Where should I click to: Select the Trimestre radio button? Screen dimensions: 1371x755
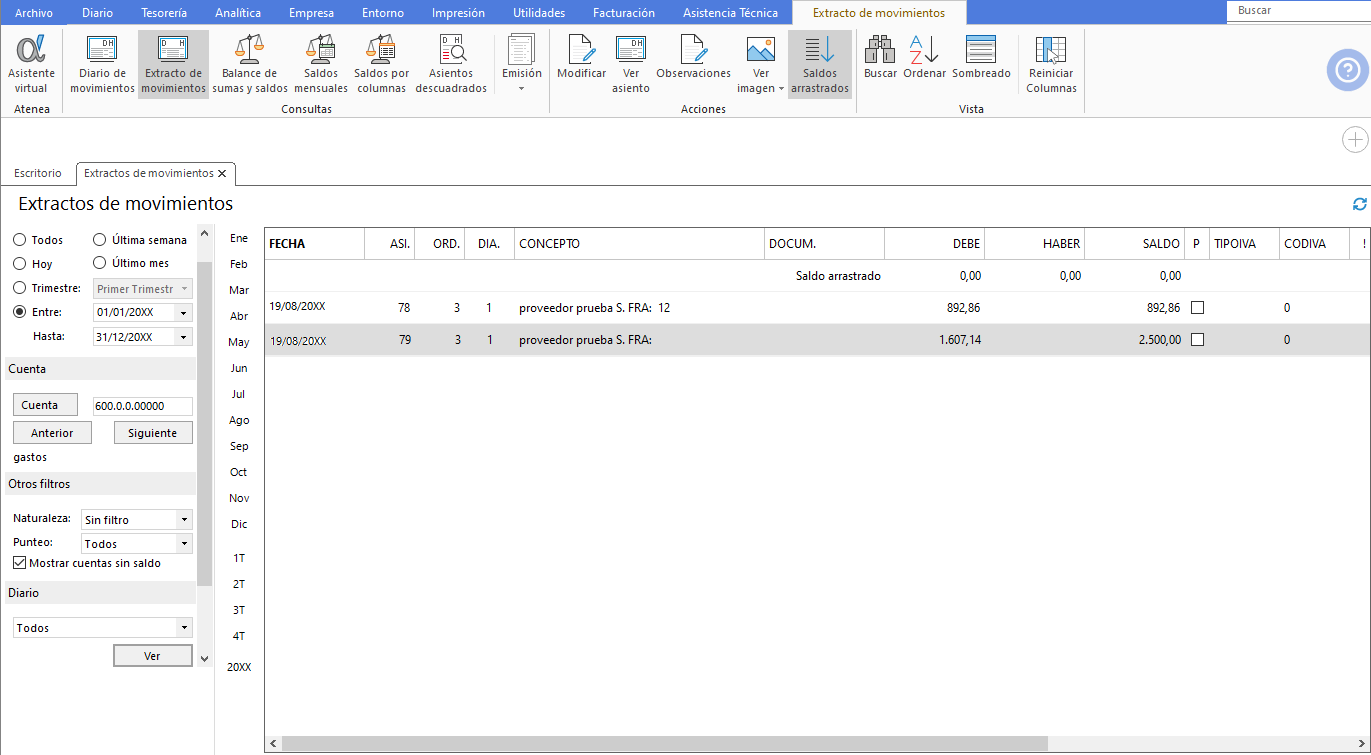point(19,288)
